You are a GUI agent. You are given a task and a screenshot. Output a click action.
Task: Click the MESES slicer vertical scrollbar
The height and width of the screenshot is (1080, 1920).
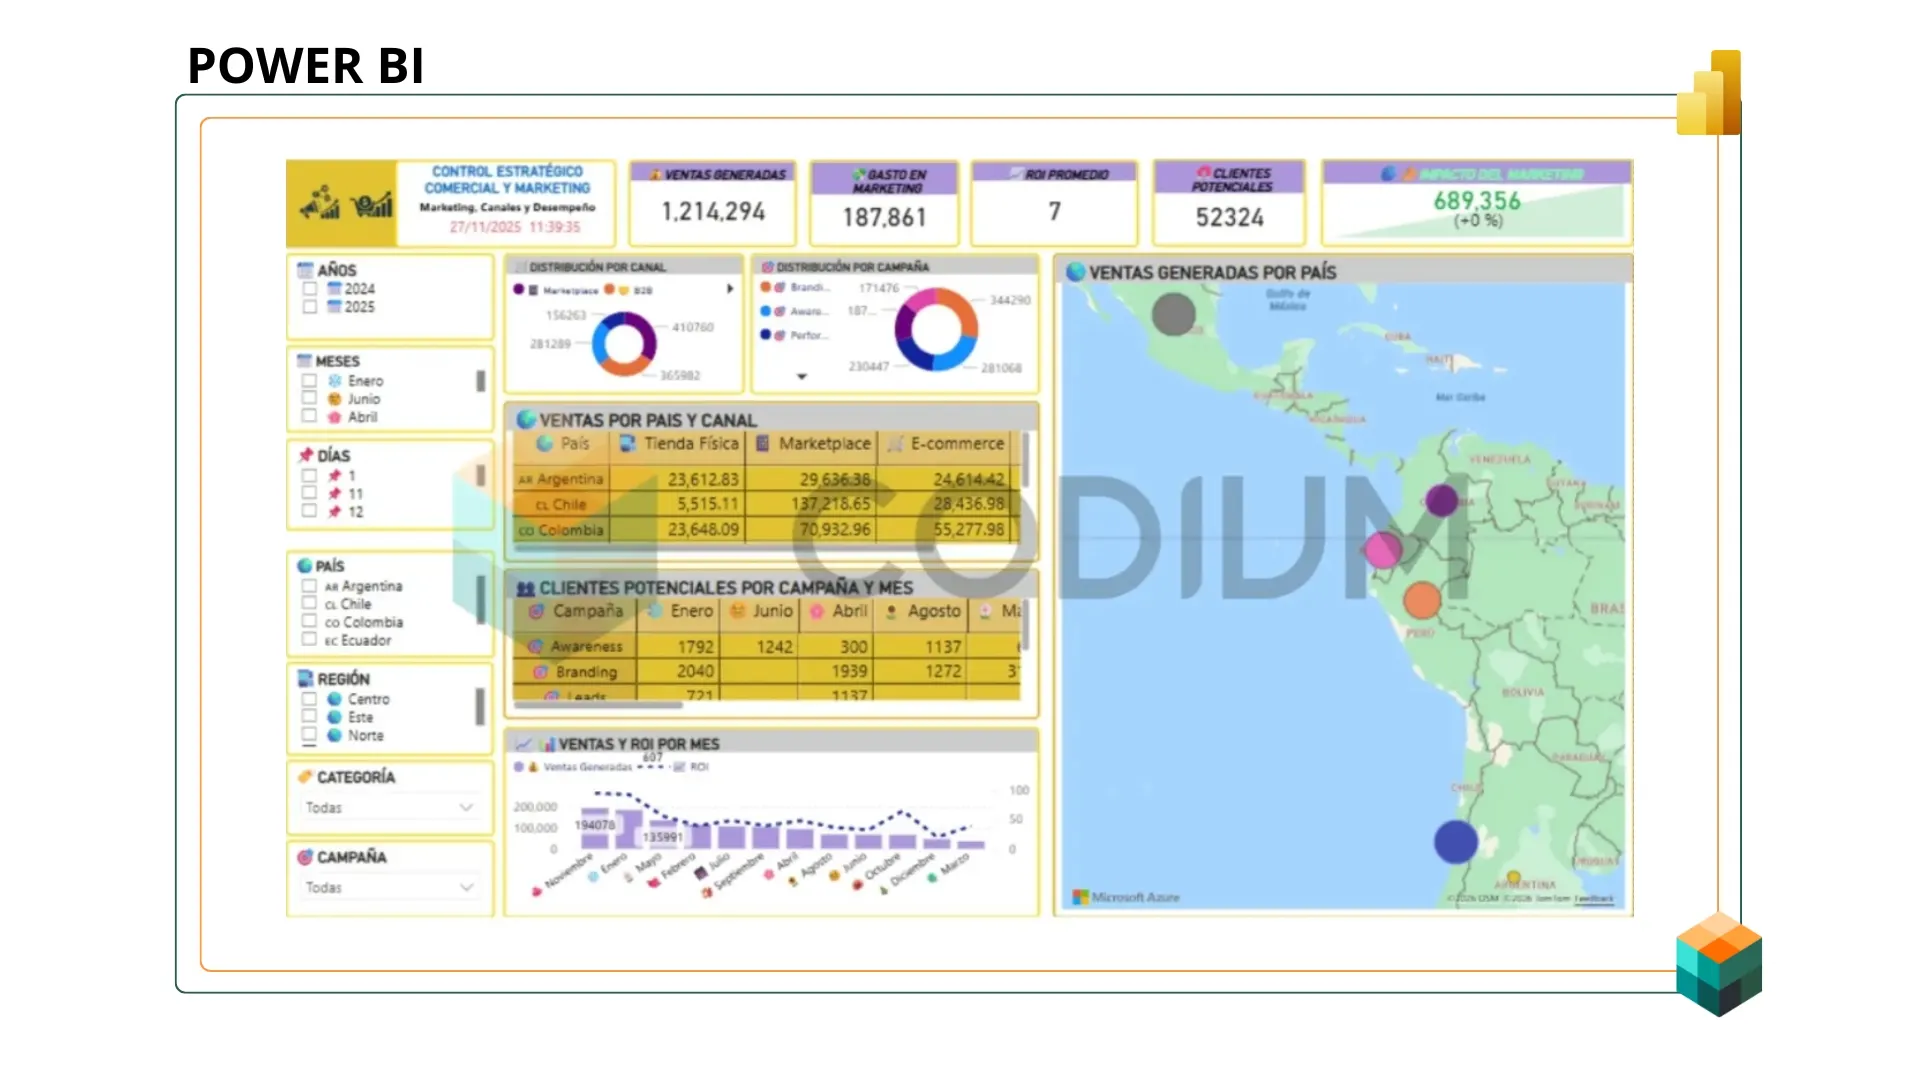[x=481, y=381]
